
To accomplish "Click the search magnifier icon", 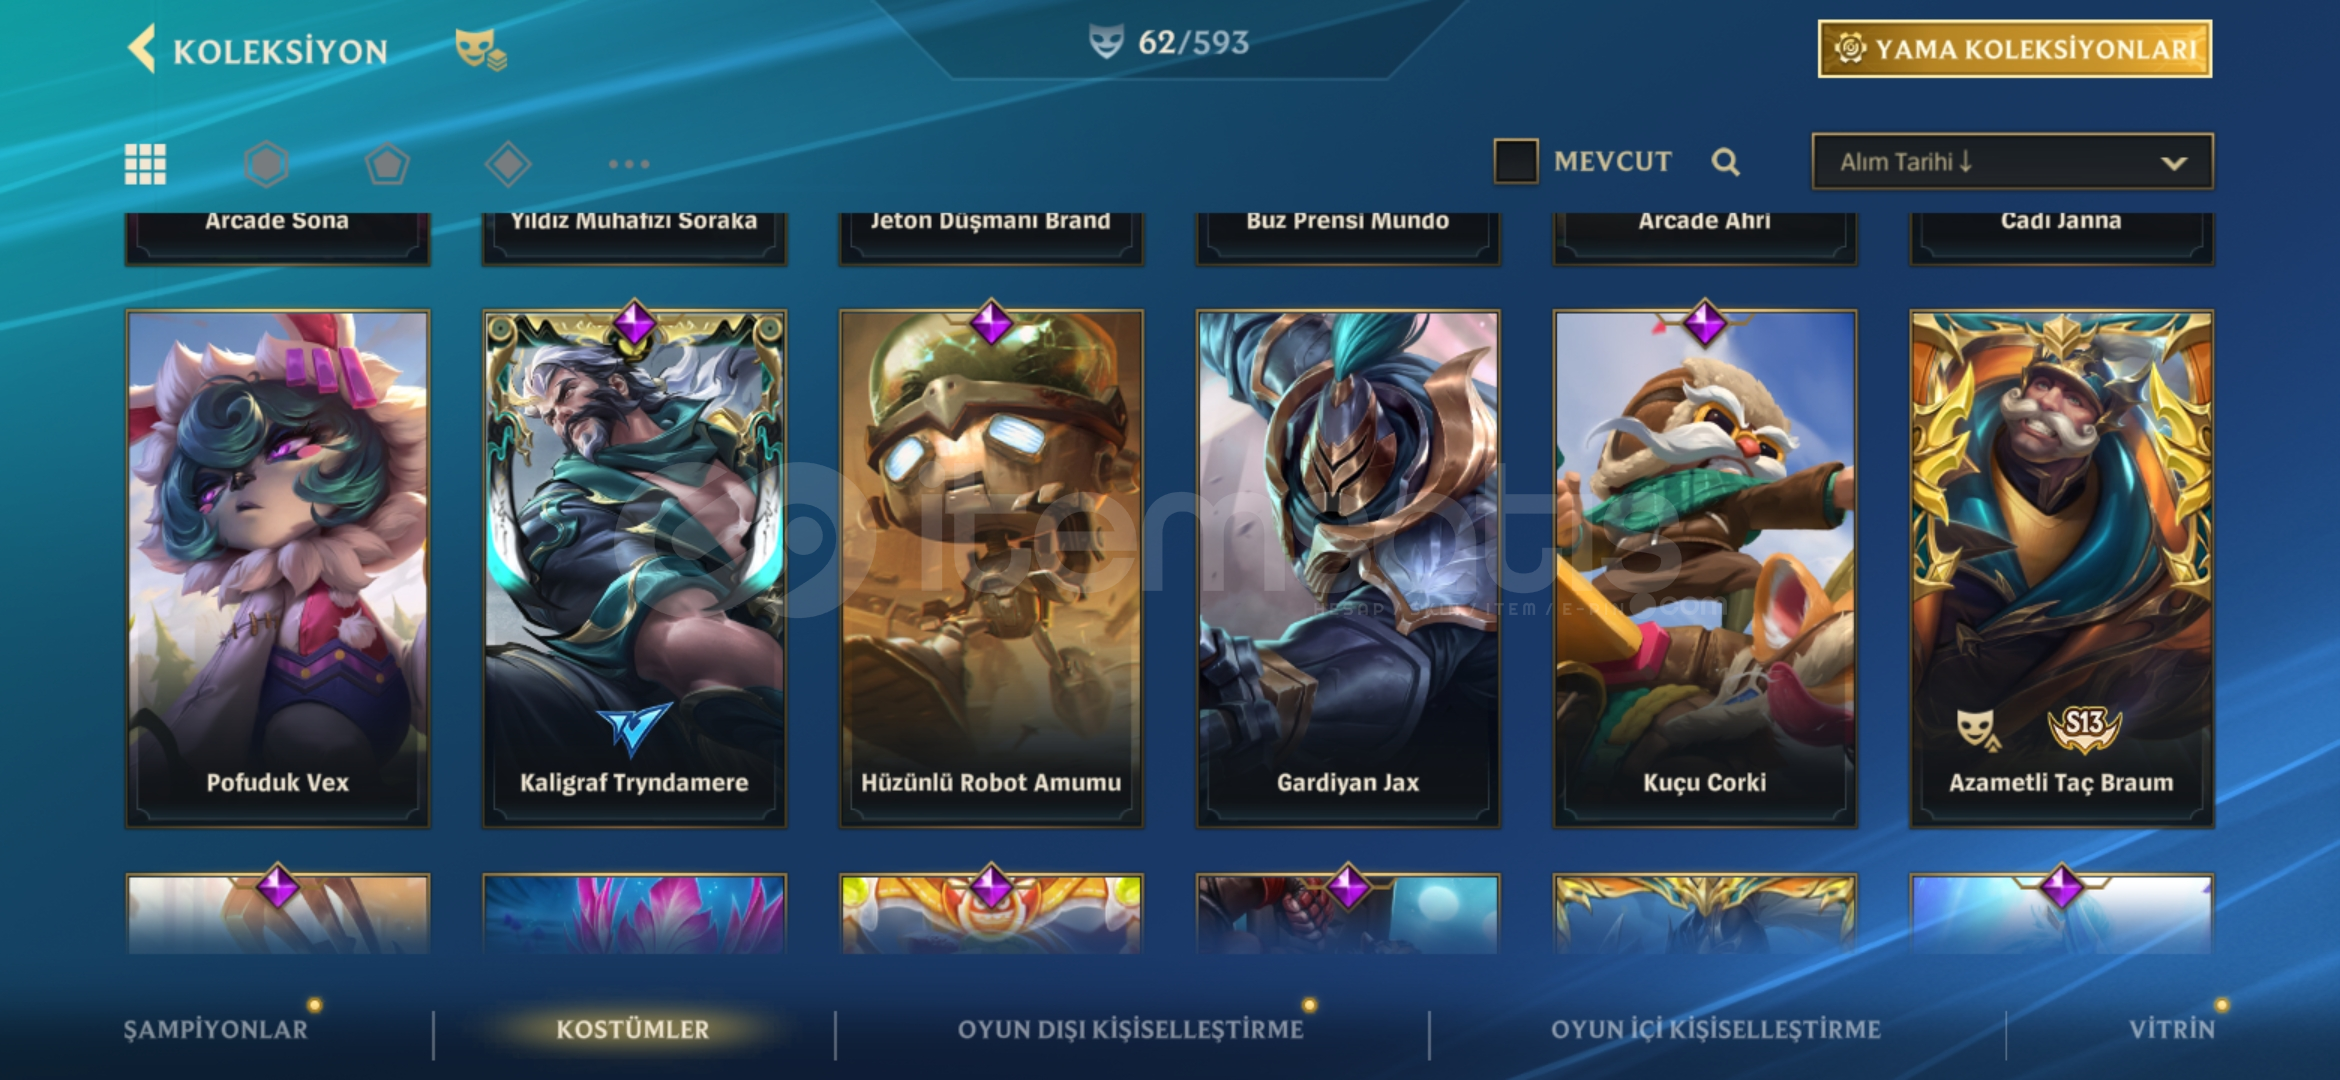I will coord(1725,162).
